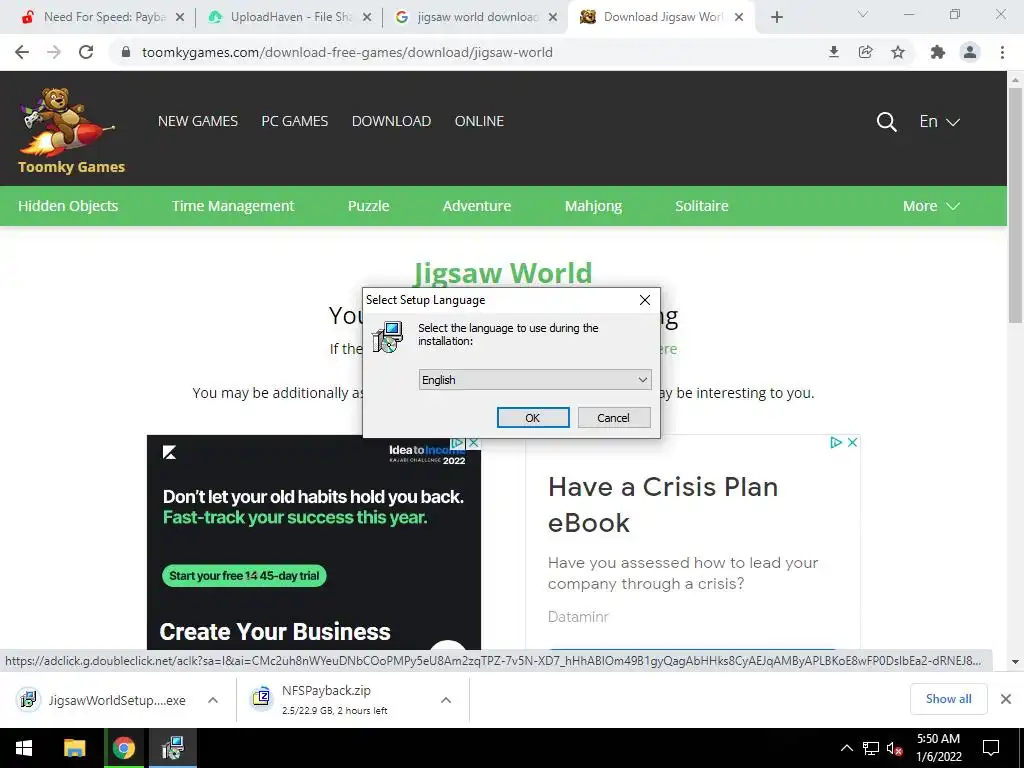1024x768 pixels.
Task: Click Show all downloads
Action: coord(948,699)
